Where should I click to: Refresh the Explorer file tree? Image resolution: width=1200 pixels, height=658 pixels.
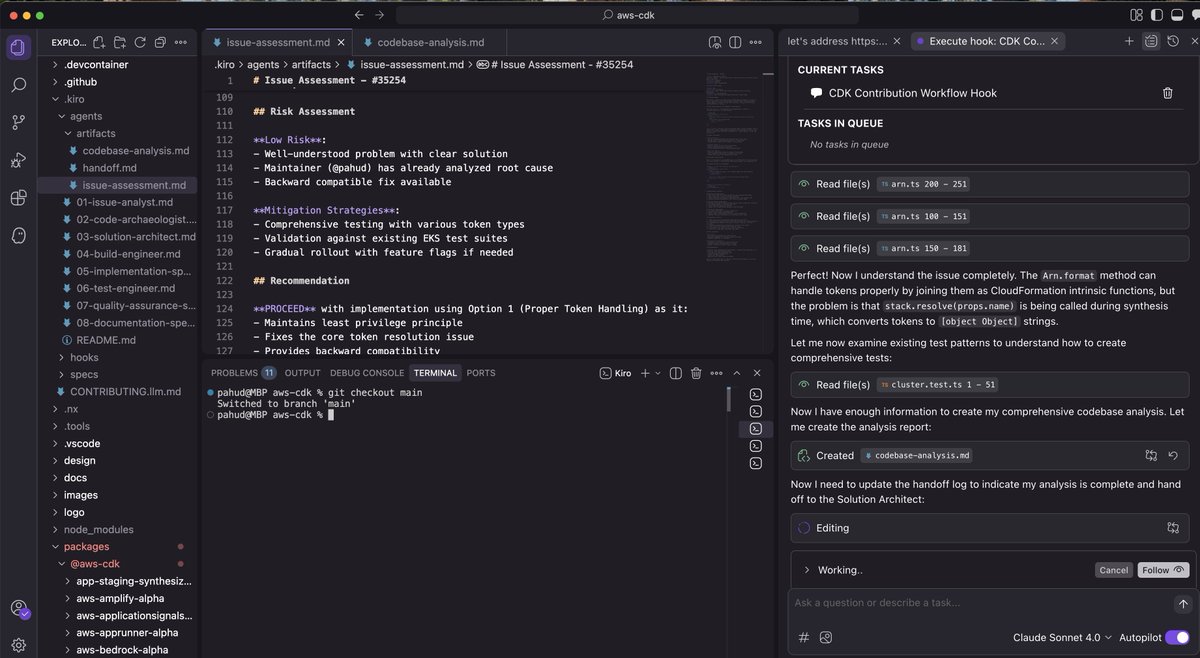point(140,42)
